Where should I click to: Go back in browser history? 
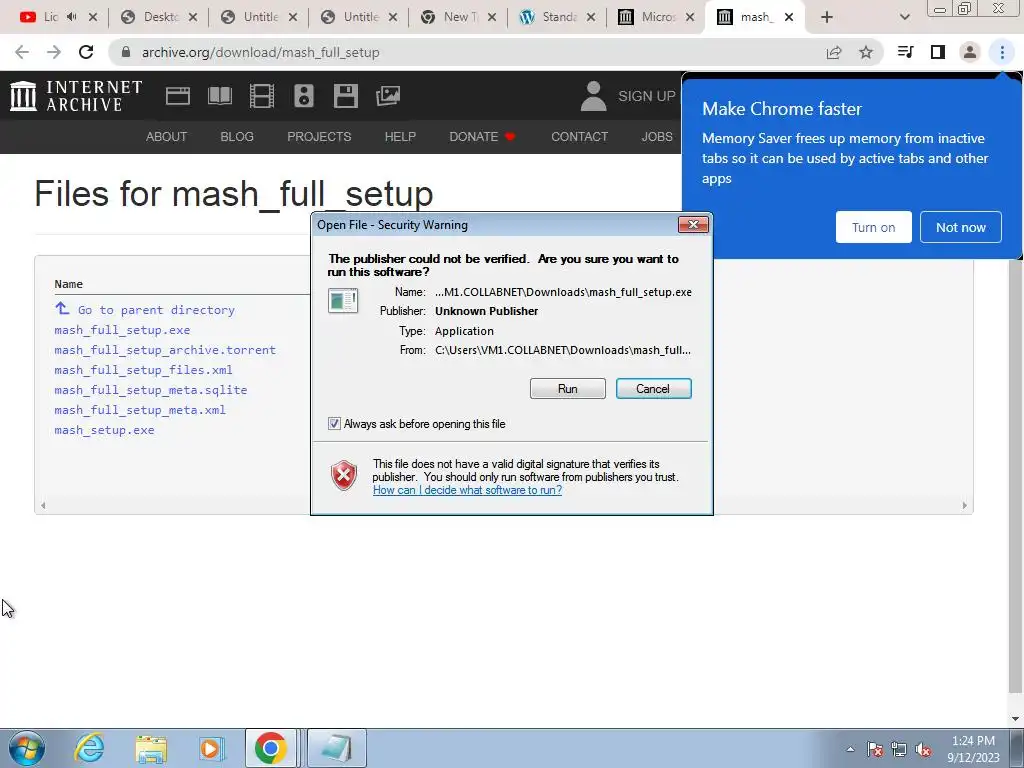click(x=22, y=52)
